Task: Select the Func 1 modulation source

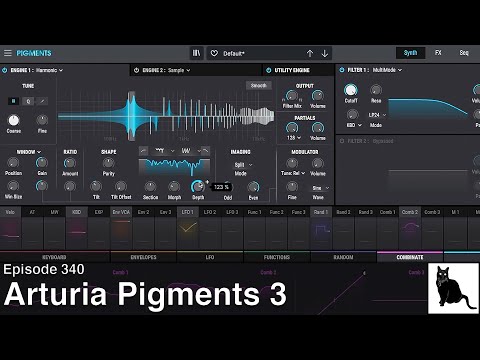Action: (x=254, y=212)
